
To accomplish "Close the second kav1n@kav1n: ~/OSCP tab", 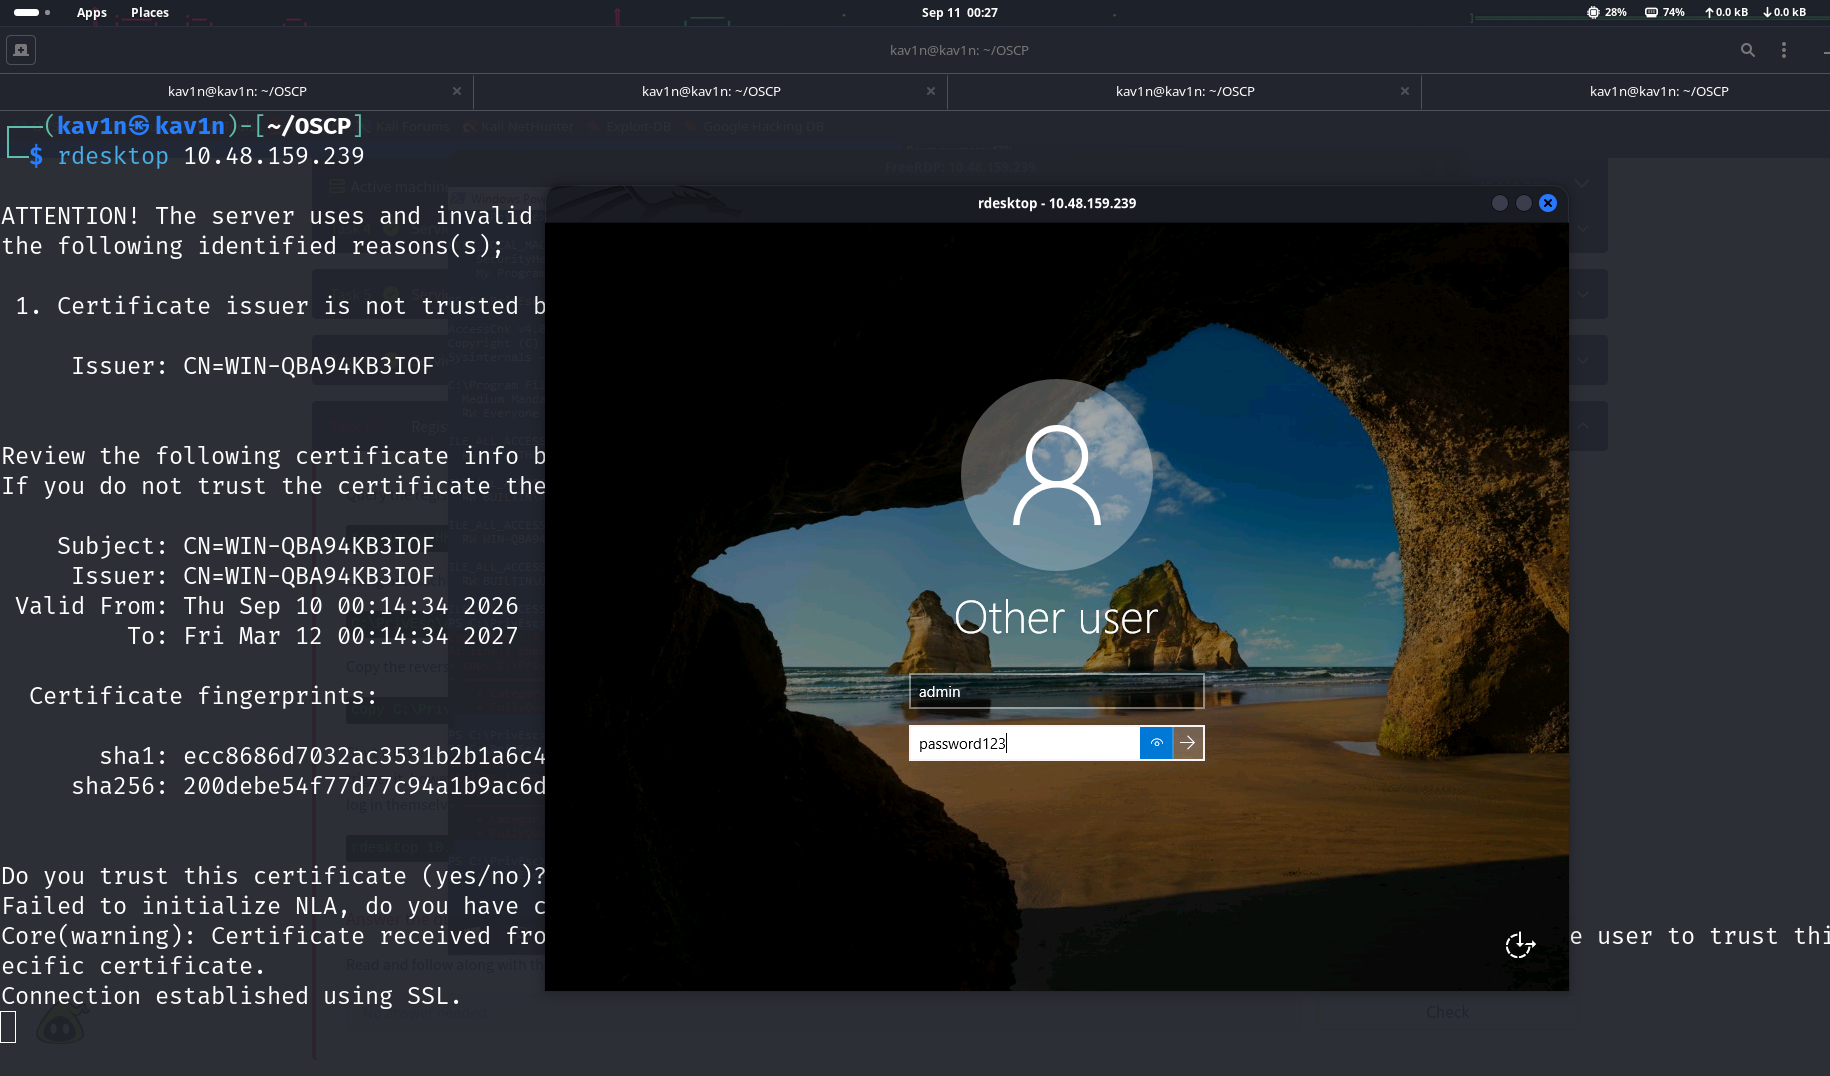I will 931,91.
